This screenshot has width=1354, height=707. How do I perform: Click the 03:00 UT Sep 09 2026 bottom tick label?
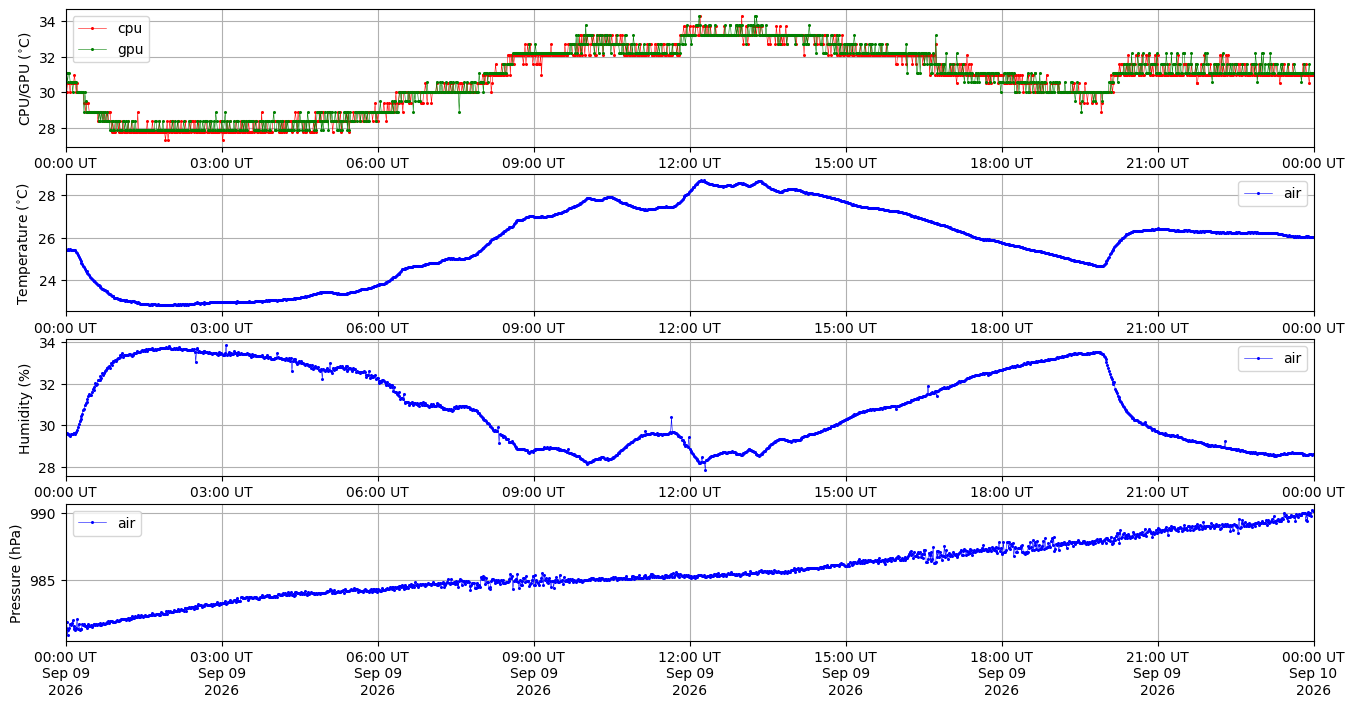(221, 674)
